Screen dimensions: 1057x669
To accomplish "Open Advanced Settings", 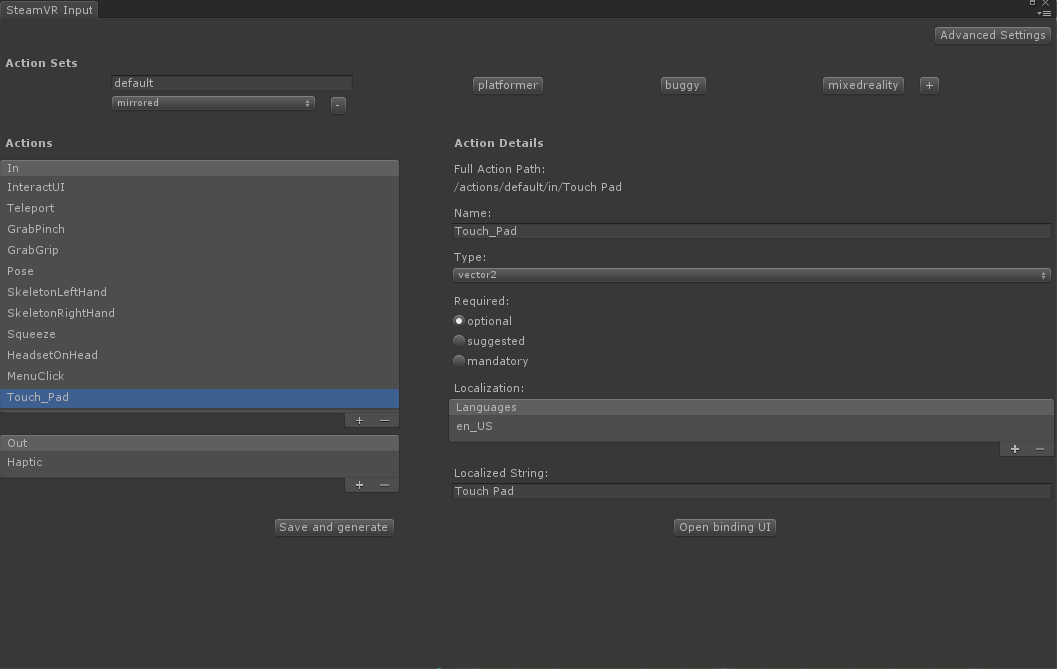I will pos(991,35).
